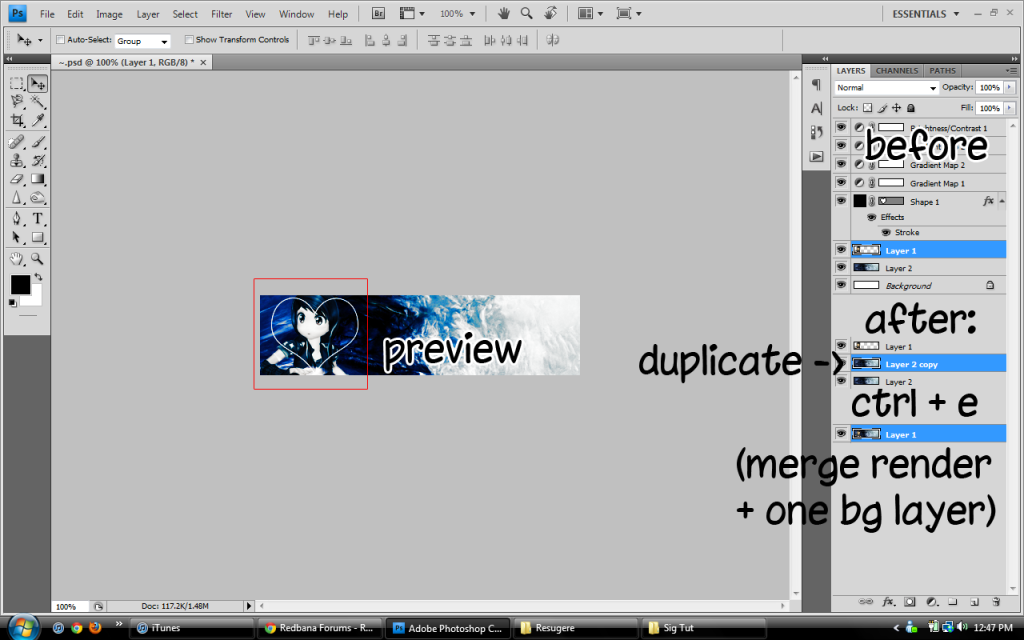Open the Opacity slider arrow
The width and height of the screenshot is (1024, 640).
click(x=1010, y=88)
